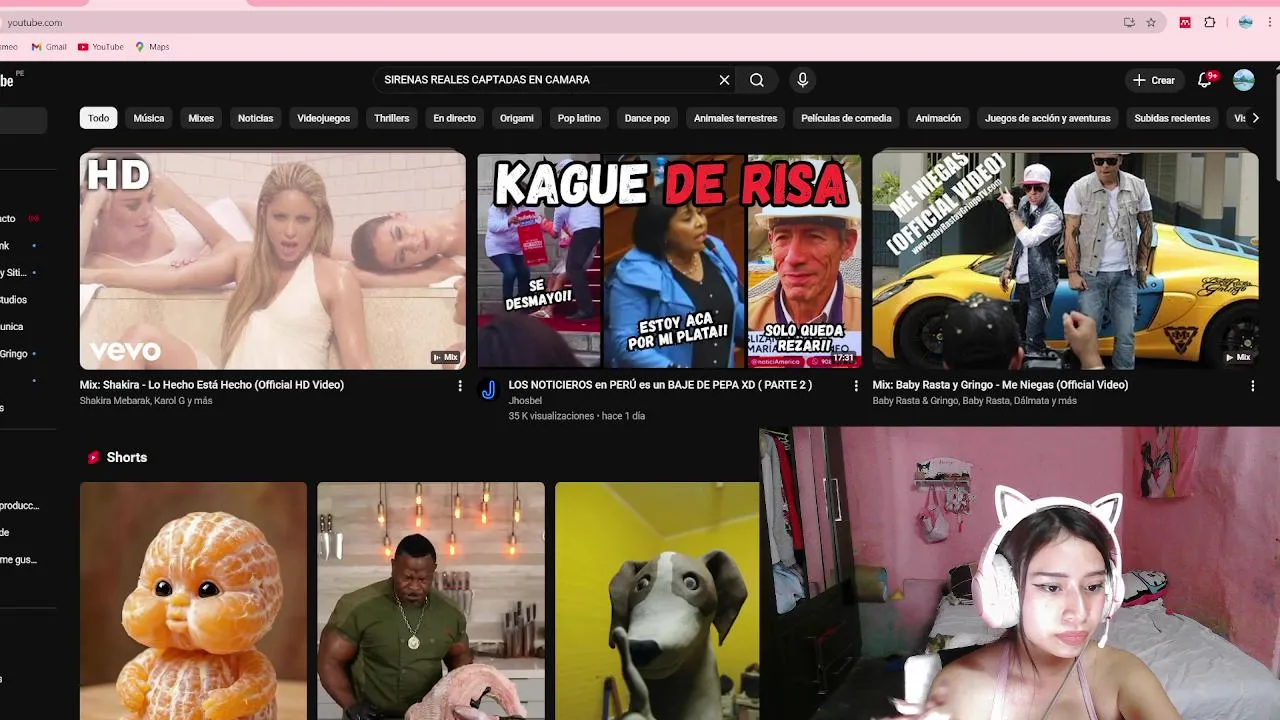Select the Películas de comedia filter chip

(846, 118)
